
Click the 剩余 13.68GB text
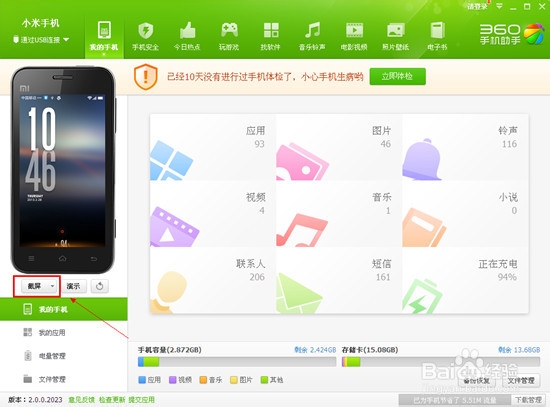[x=519, y=350]
